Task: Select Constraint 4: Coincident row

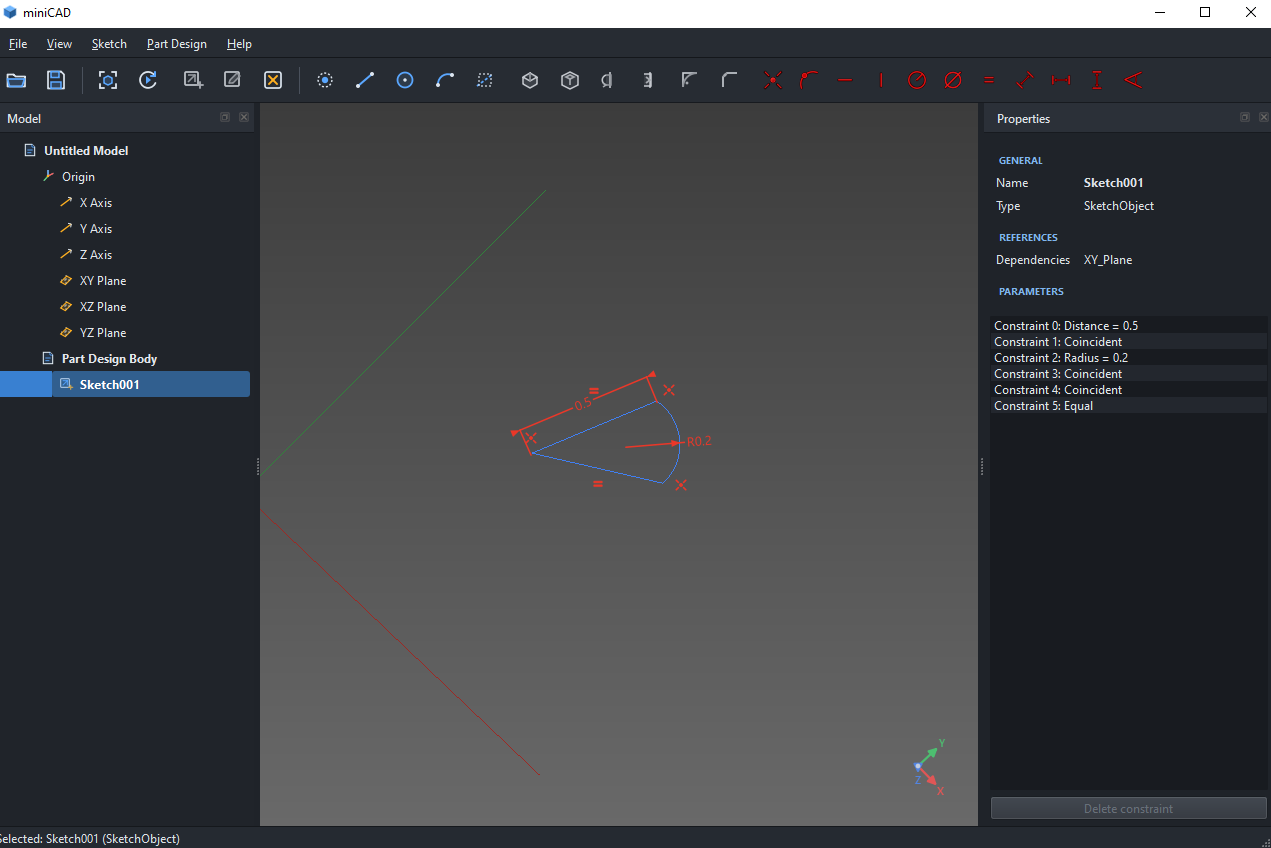Action: (1128, 390)
